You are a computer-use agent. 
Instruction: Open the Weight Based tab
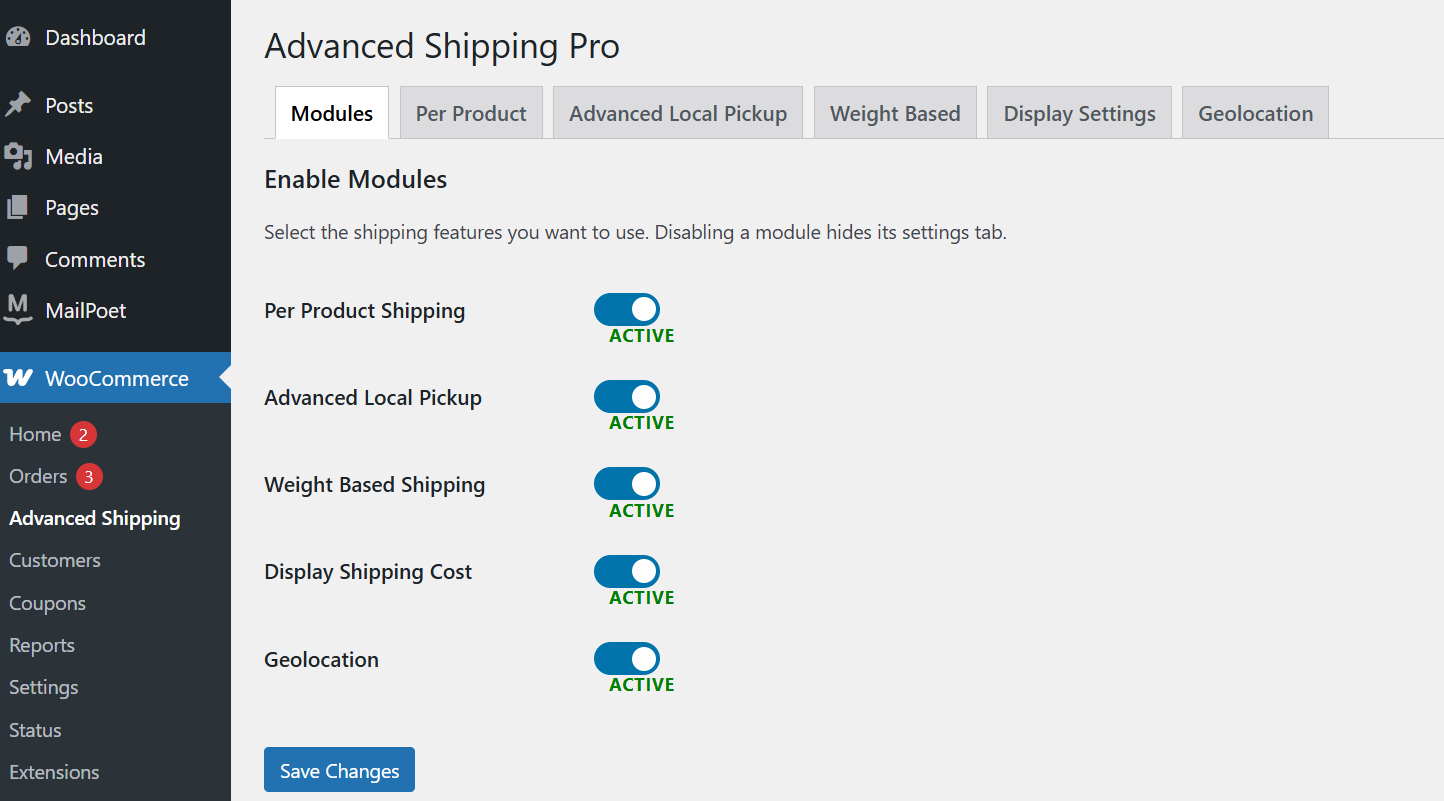pos(895,113)
